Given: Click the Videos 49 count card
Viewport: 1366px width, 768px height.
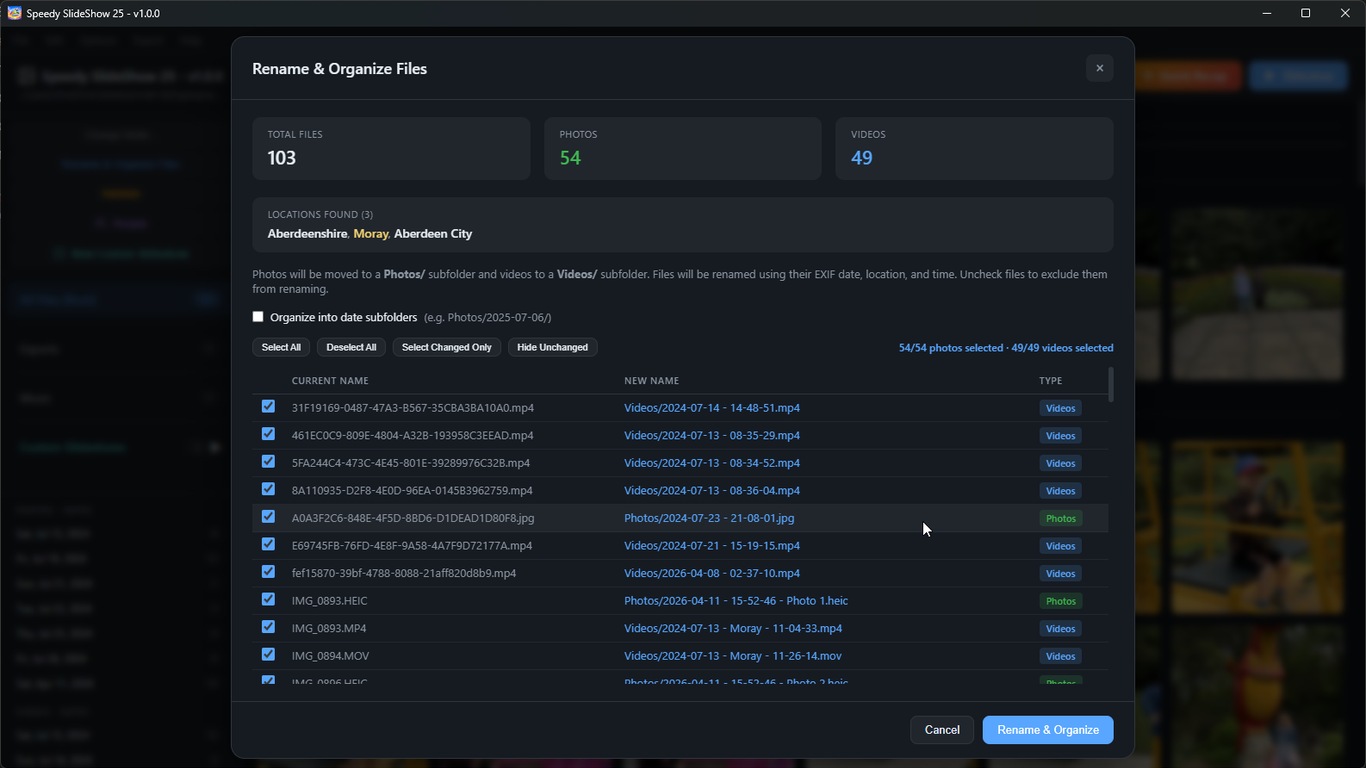Looking at the screenshot, I should tap(974, 148).
